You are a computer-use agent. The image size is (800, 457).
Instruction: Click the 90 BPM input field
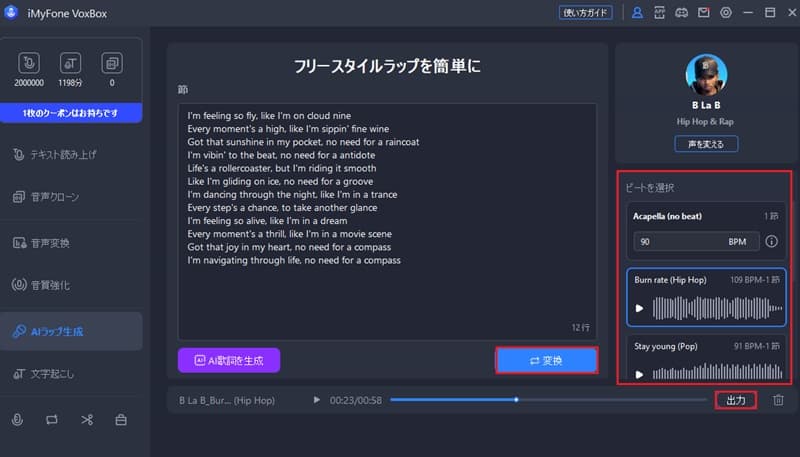tap(696, 242)
